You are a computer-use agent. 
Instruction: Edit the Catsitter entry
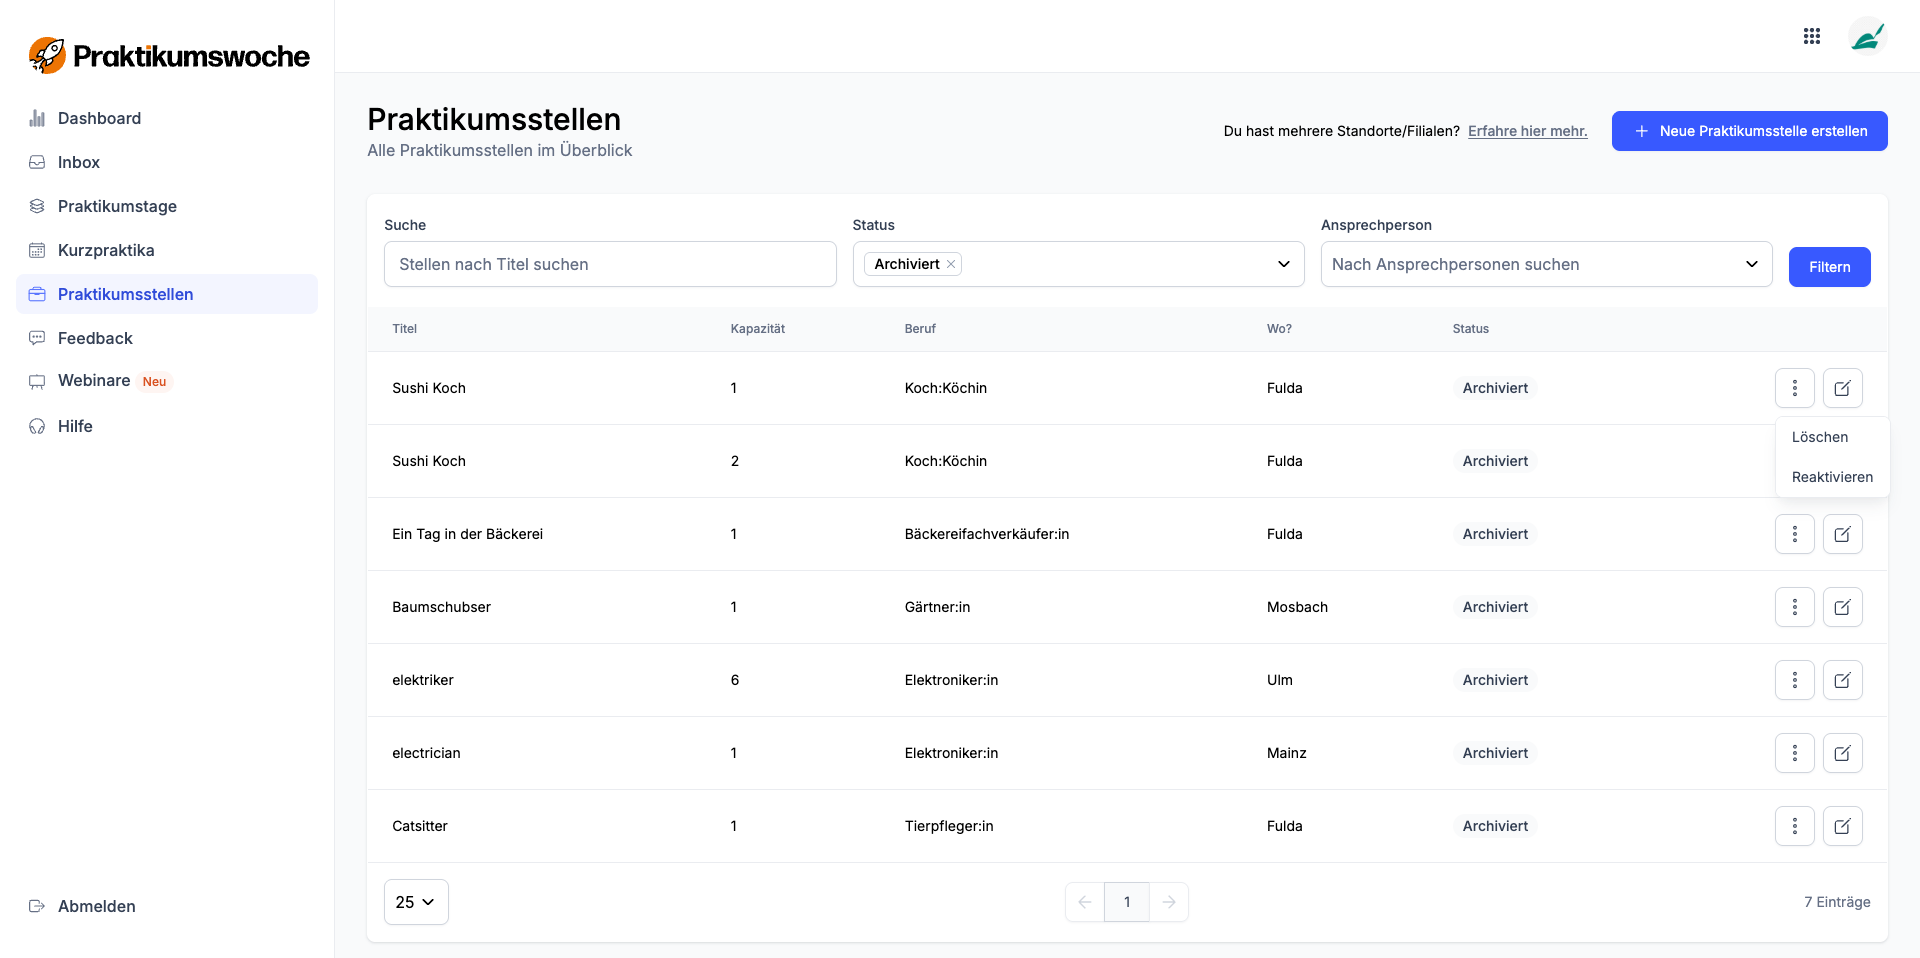pos(1842,826)
